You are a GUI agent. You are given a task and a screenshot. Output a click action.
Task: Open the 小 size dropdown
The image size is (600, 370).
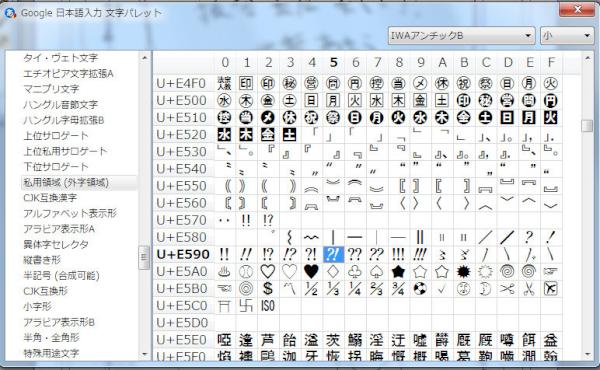coord(567,36)
